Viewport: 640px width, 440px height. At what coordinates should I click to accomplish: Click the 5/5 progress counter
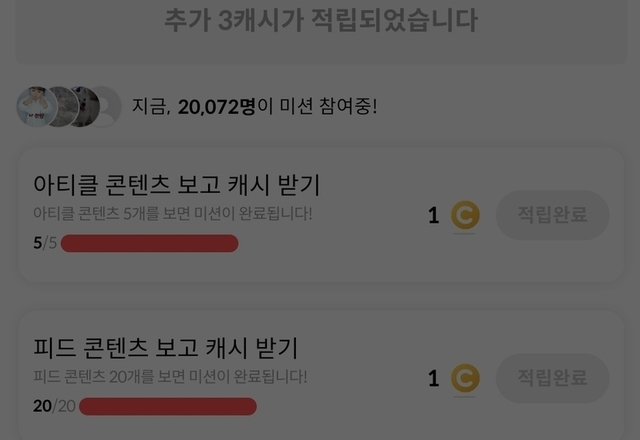pos(44,243)
